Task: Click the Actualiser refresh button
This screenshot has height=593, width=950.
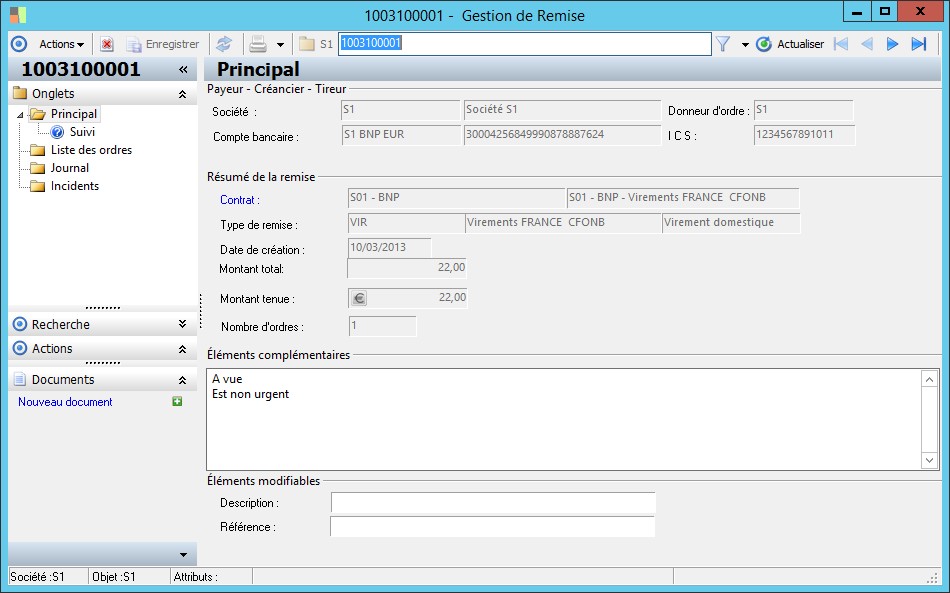Action: pyautogui.click(x=790, y=44)
